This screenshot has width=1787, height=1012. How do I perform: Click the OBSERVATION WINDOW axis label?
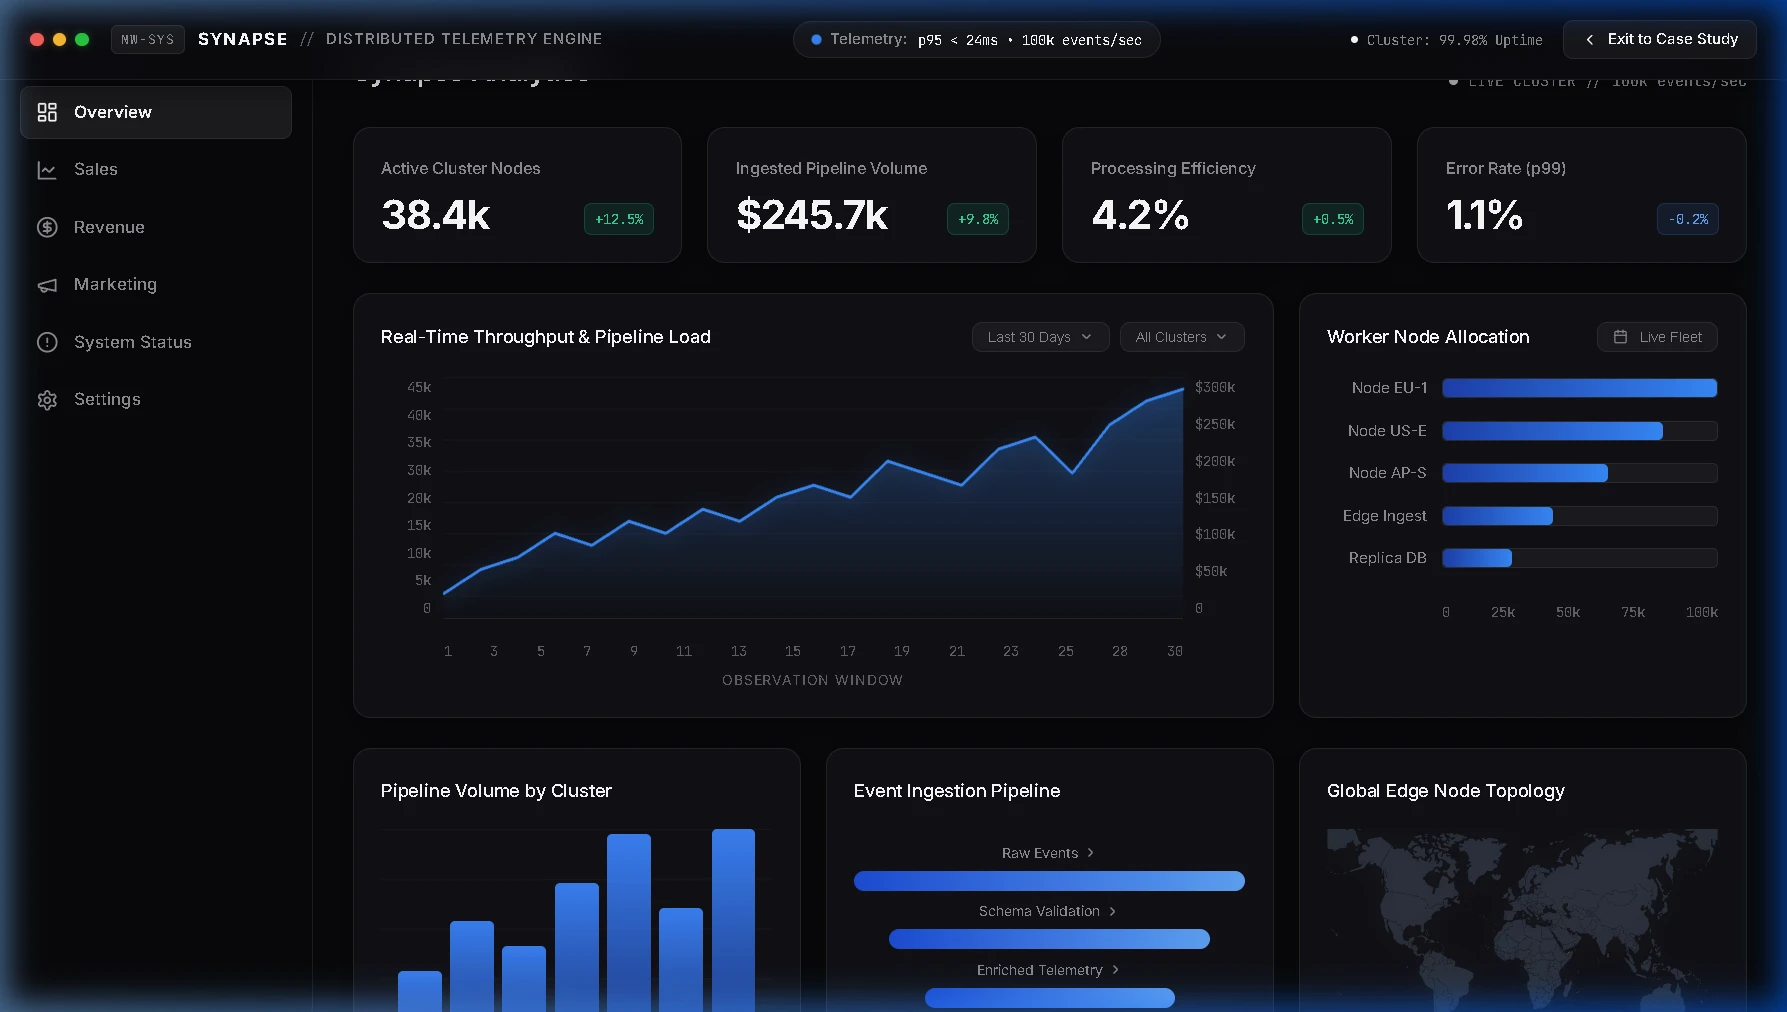coord(812,680)
